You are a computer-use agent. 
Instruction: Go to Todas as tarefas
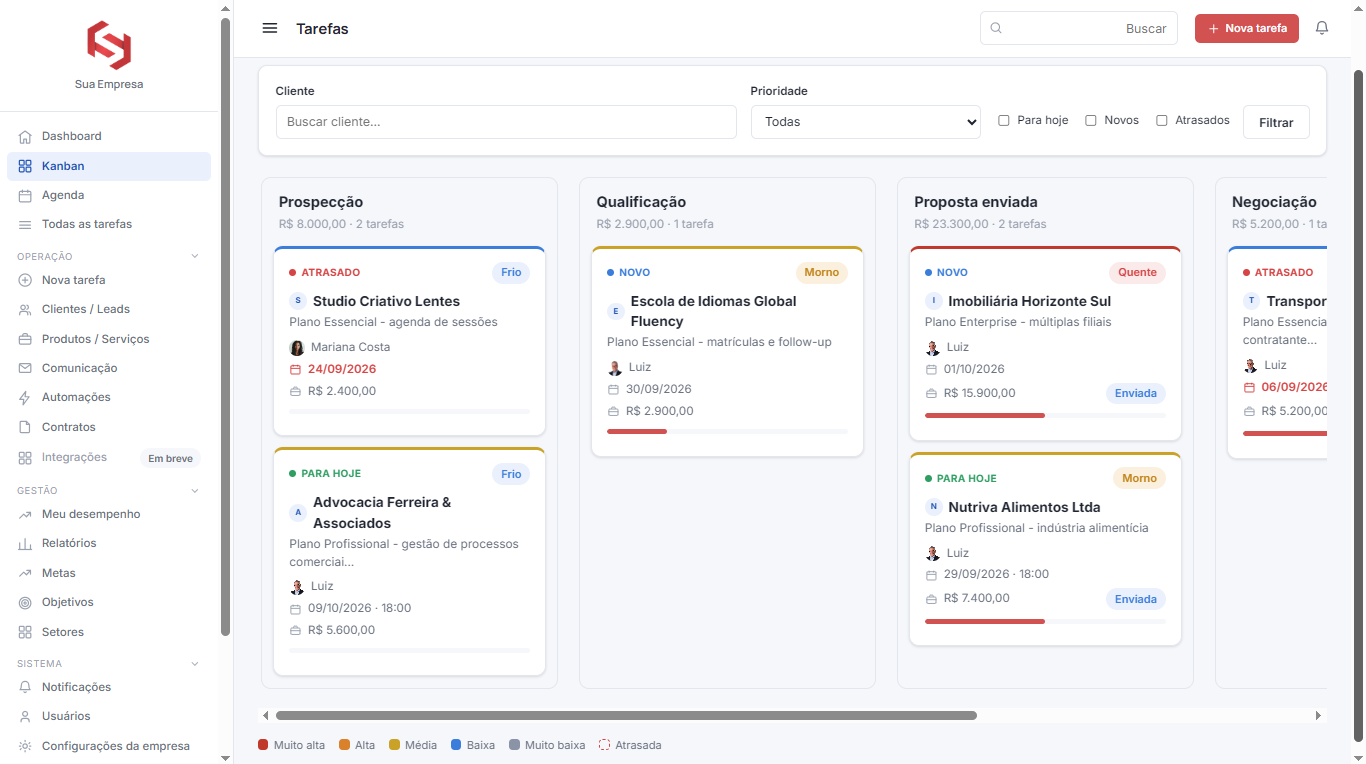[x=109, y=224]
